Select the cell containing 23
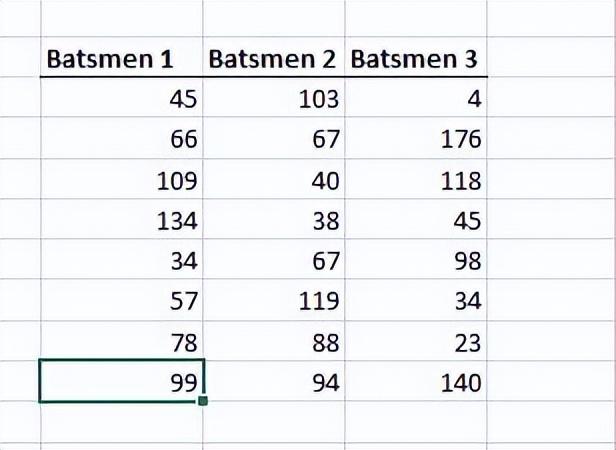616x450 pixels. click(416, 341)
